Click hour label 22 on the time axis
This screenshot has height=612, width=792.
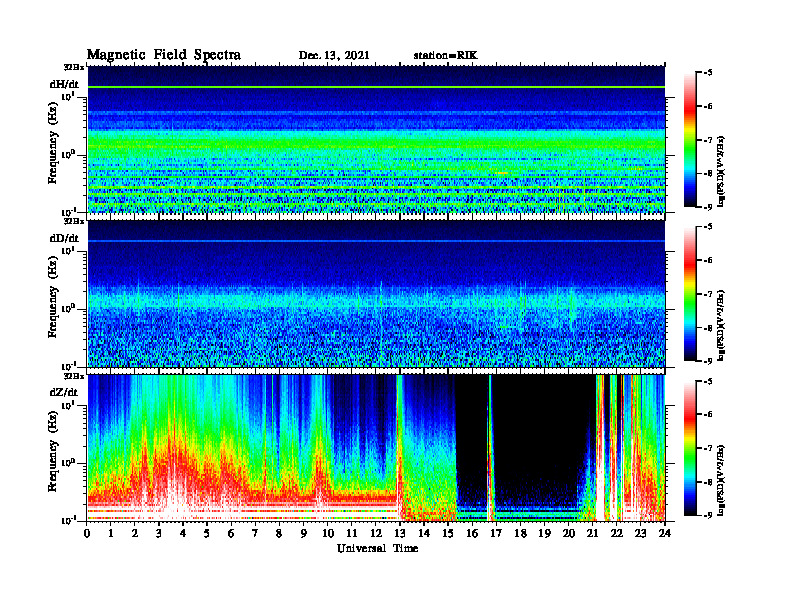point(616,534)
